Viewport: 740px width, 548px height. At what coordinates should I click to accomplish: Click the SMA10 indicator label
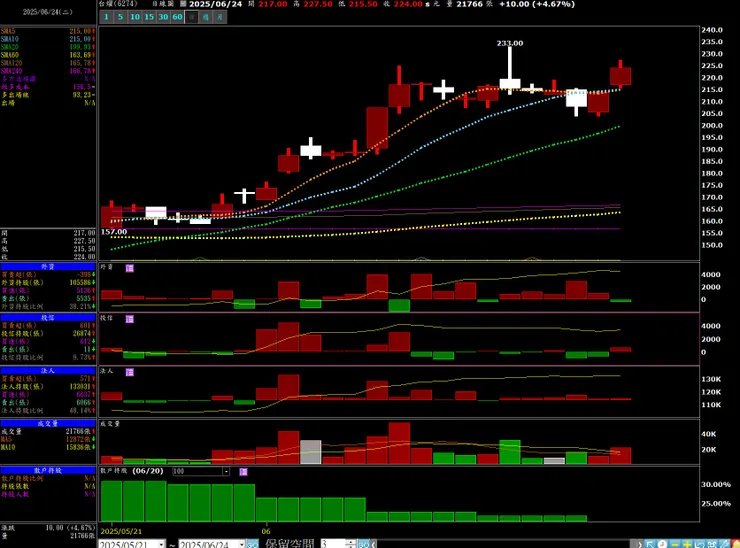pos(9,39)
